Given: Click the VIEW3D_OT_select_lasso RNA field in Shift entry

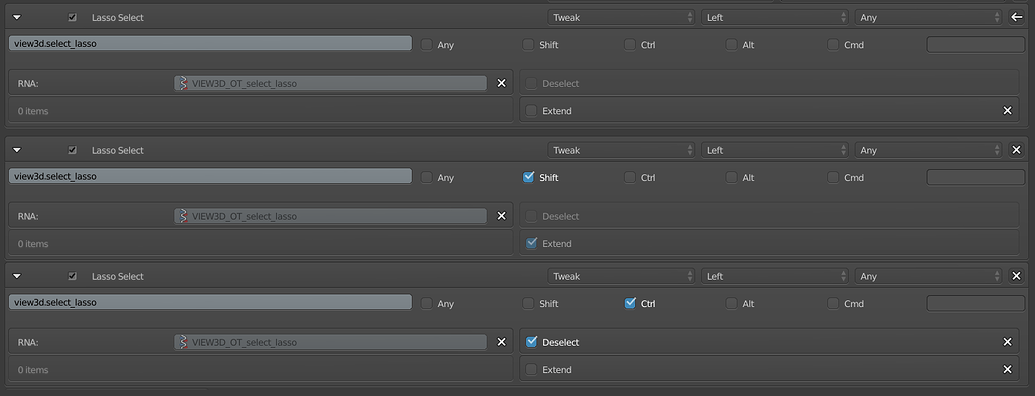Looking at the screenshot, I should (x=331, y=216).
